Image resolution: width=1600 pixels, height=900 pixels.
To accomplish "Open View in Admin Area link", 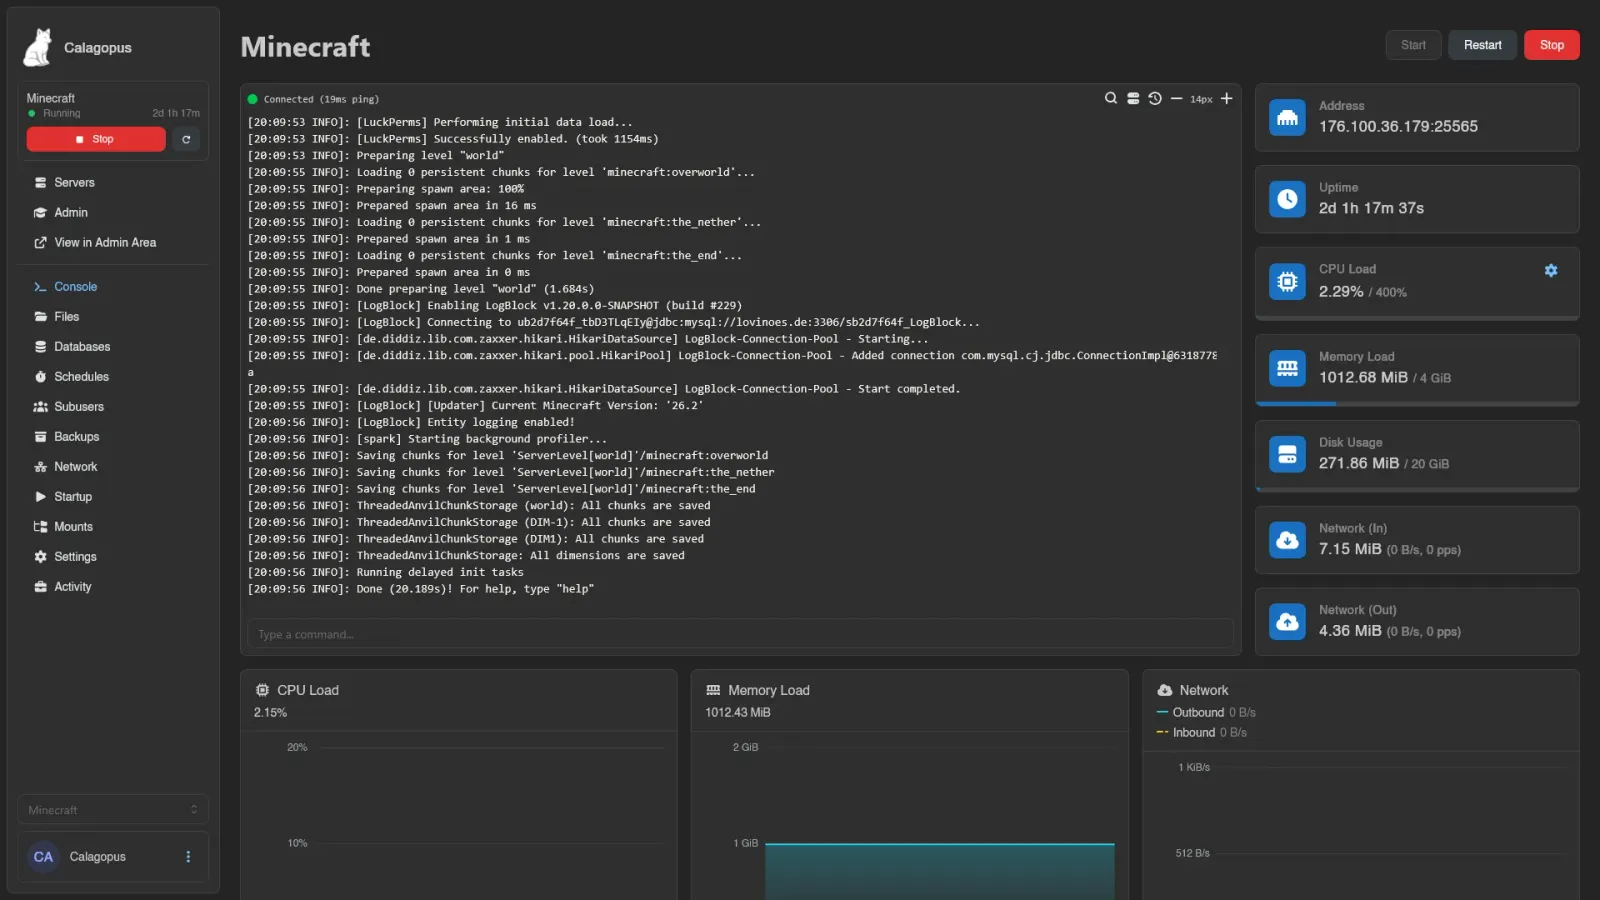I will pyautogui.click(x=113, y=243).
